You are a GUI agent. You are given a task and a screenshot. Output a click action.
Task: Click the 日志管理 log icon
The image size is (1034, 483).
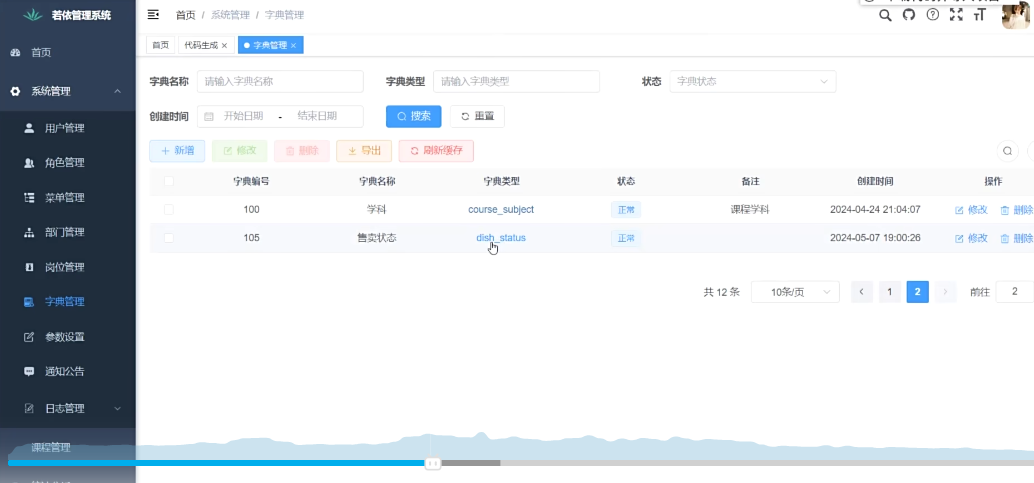(x=29, y=408)
